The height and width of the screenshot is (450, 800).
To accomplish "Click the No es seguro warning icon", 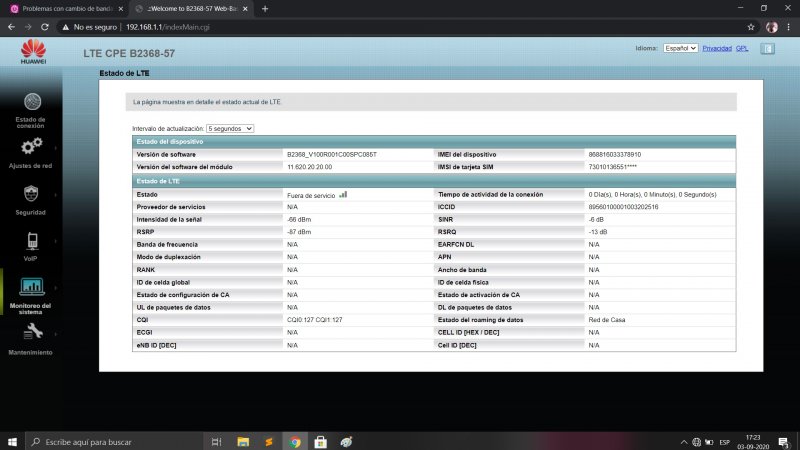I will pos(65,27).
